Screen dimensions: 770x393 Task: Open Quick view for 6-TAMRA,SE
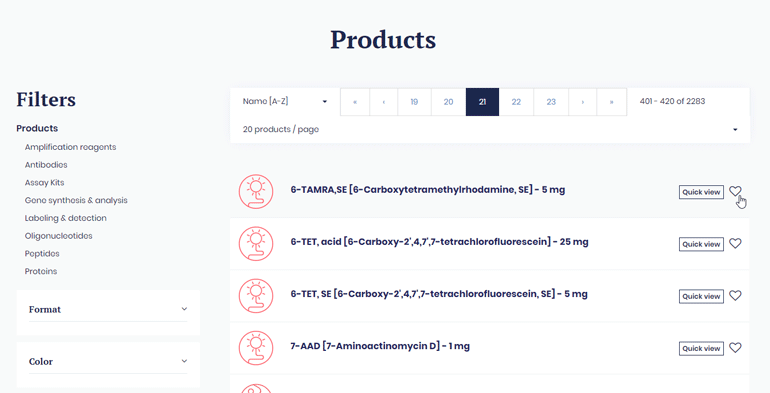click(x=701, y=192)
